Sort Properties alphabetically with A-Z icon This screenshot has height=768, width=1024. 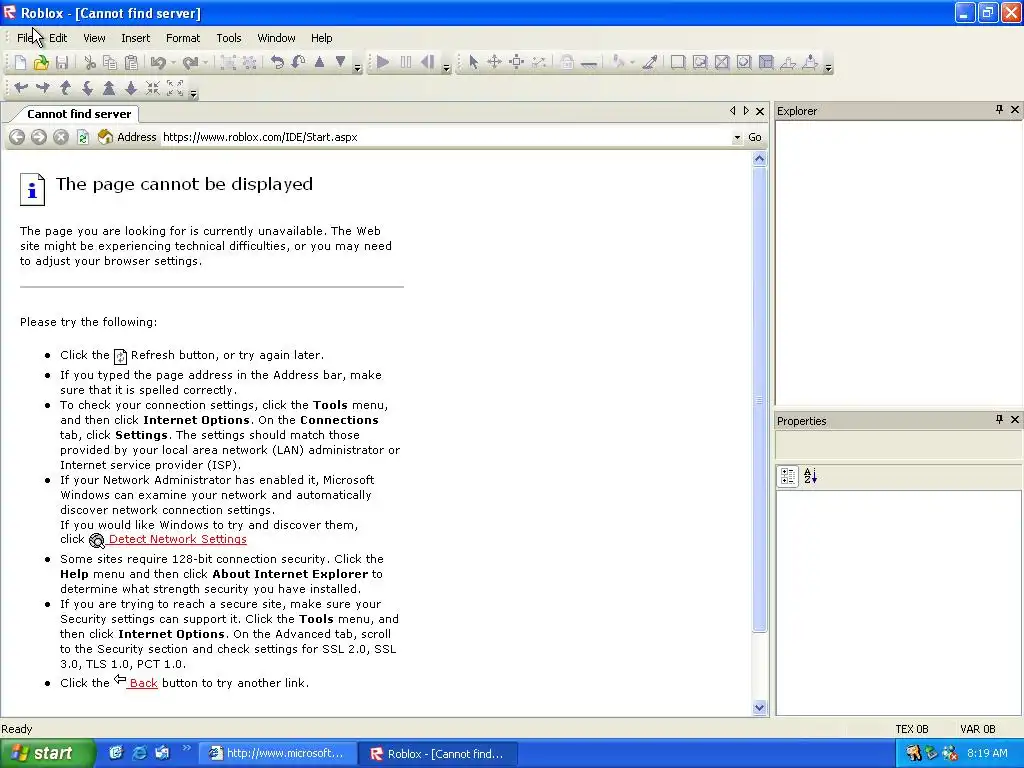810,476
